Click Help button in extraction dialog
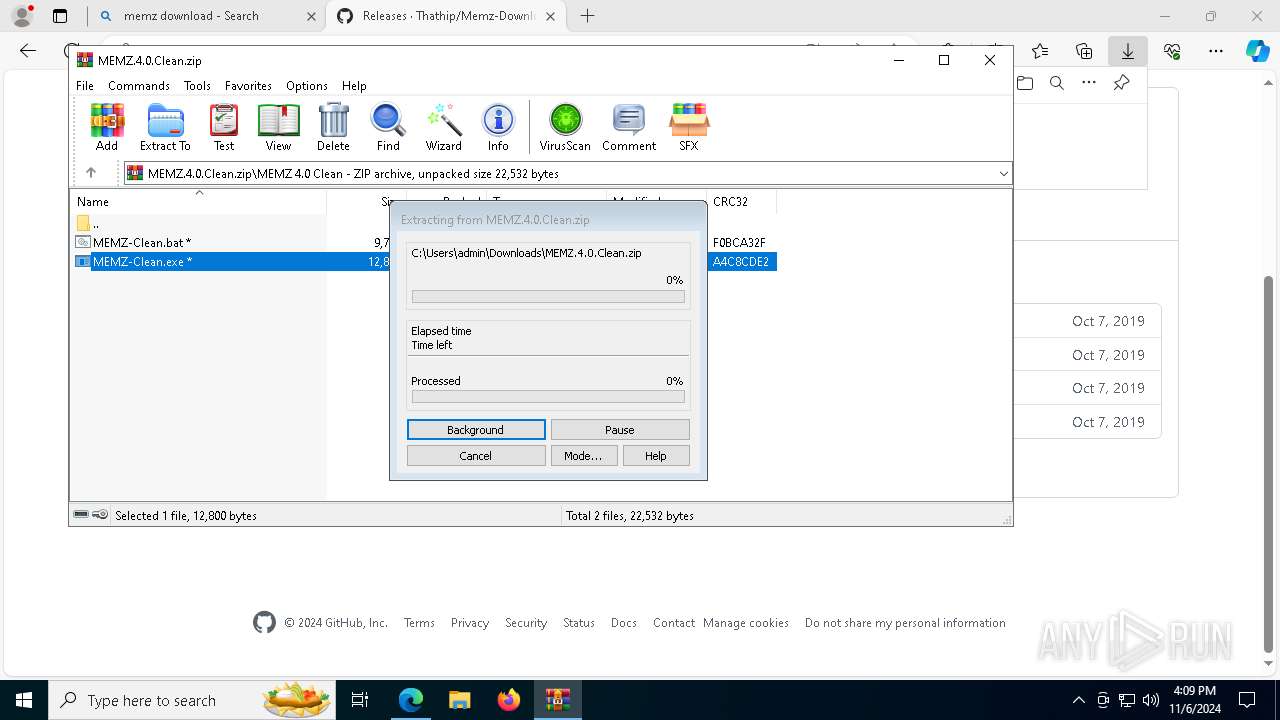This screenshot has width=1280, height=720. 656,456
